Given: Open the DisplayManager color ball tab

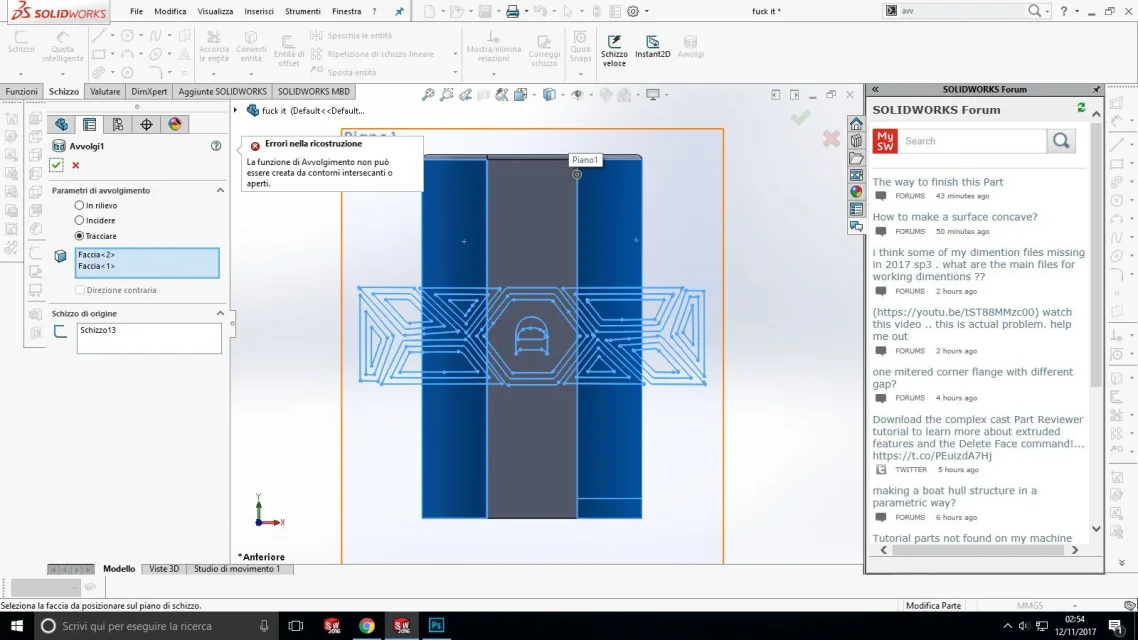Looking at the screenshot, I should (175, 125).
